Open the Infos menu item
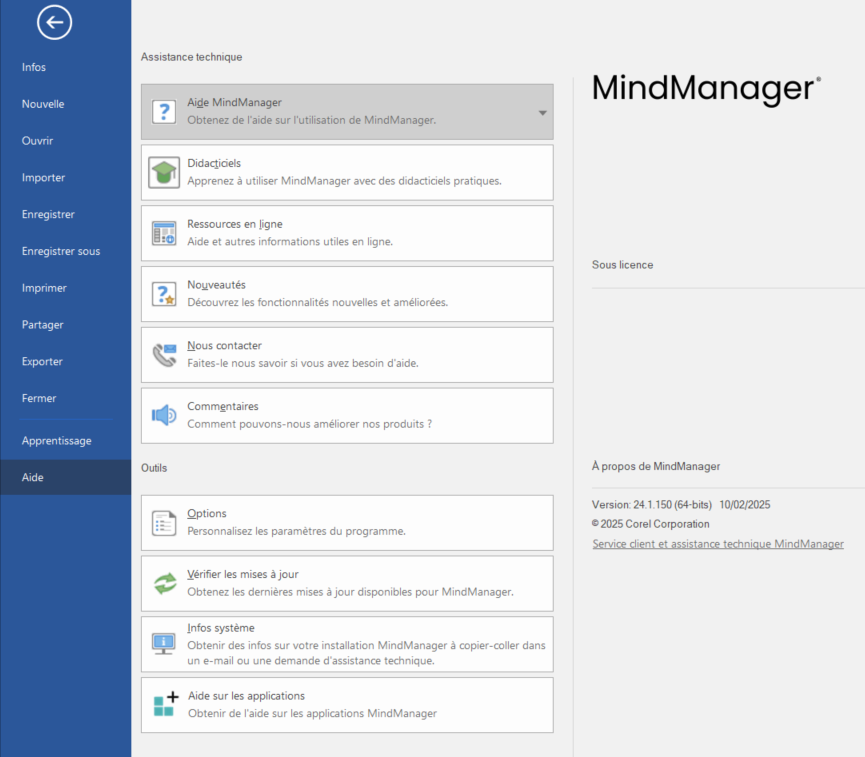Screen dimensions: 865x757 click(x=34, y=67)
